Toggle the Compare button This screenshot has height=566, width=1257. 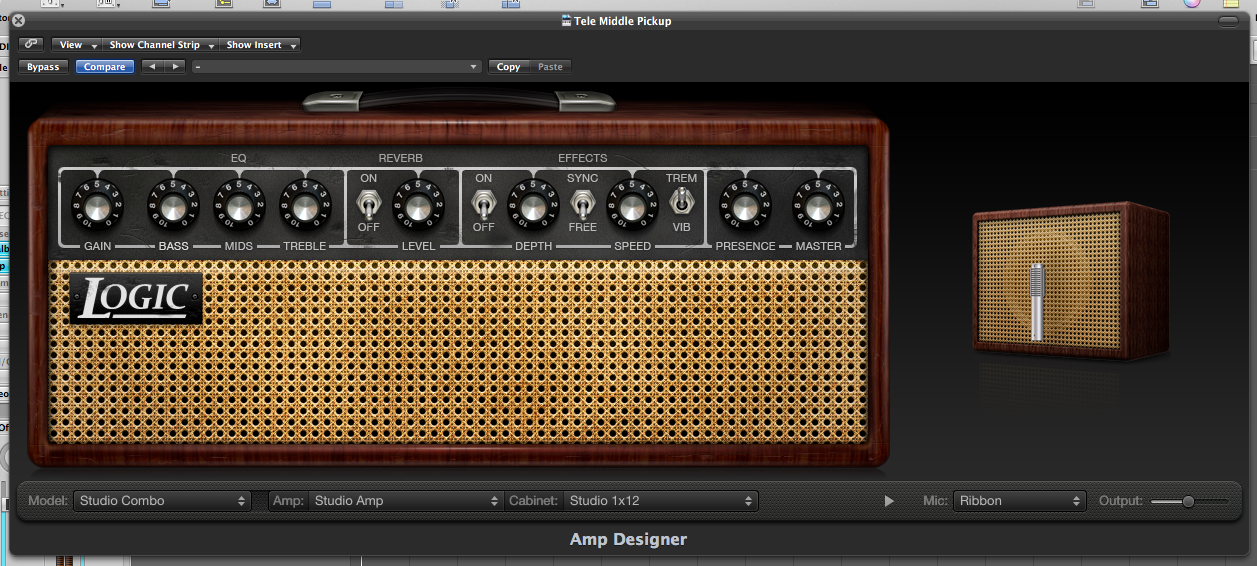click(x=105, y=67)
